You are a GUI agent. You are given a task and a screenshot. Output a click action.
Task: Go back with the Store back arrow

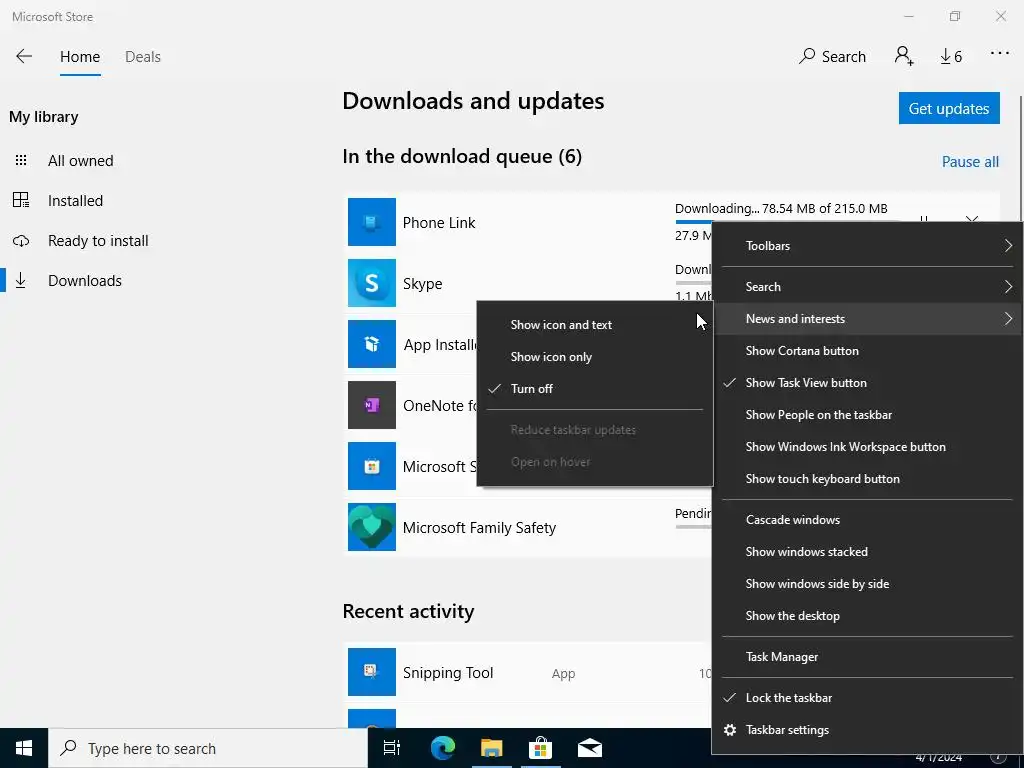(x=24, y=56)
